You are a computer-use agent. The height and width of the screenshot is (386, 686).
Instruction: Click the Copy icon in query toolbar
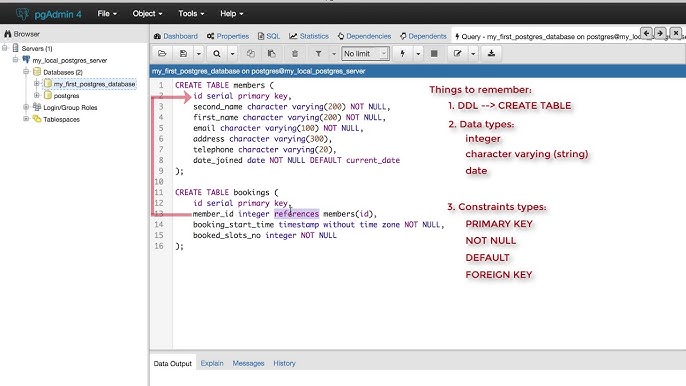[251, 54]
